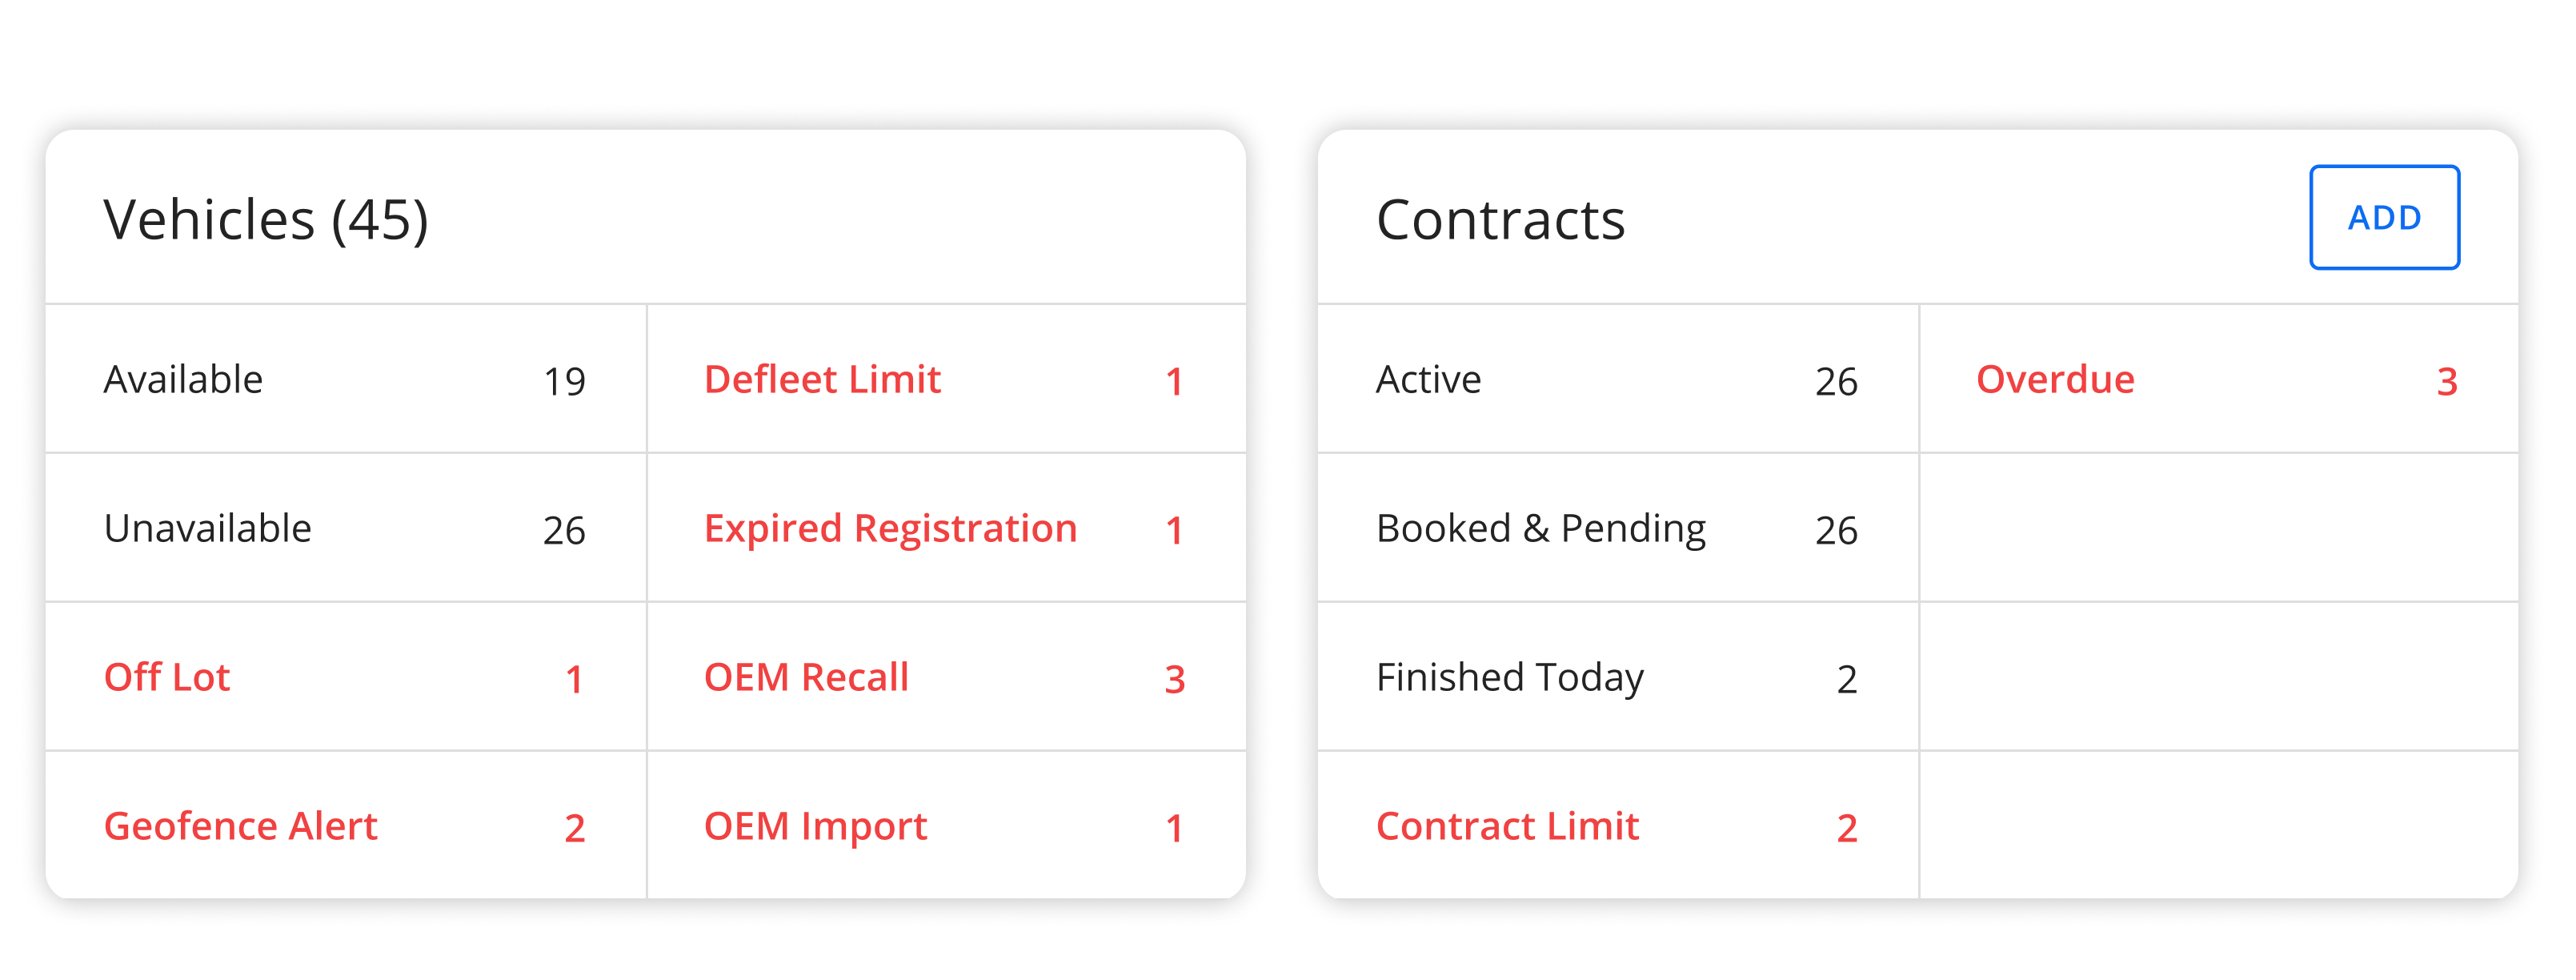View the Geofence Alert entry

[x=346, y=825]
